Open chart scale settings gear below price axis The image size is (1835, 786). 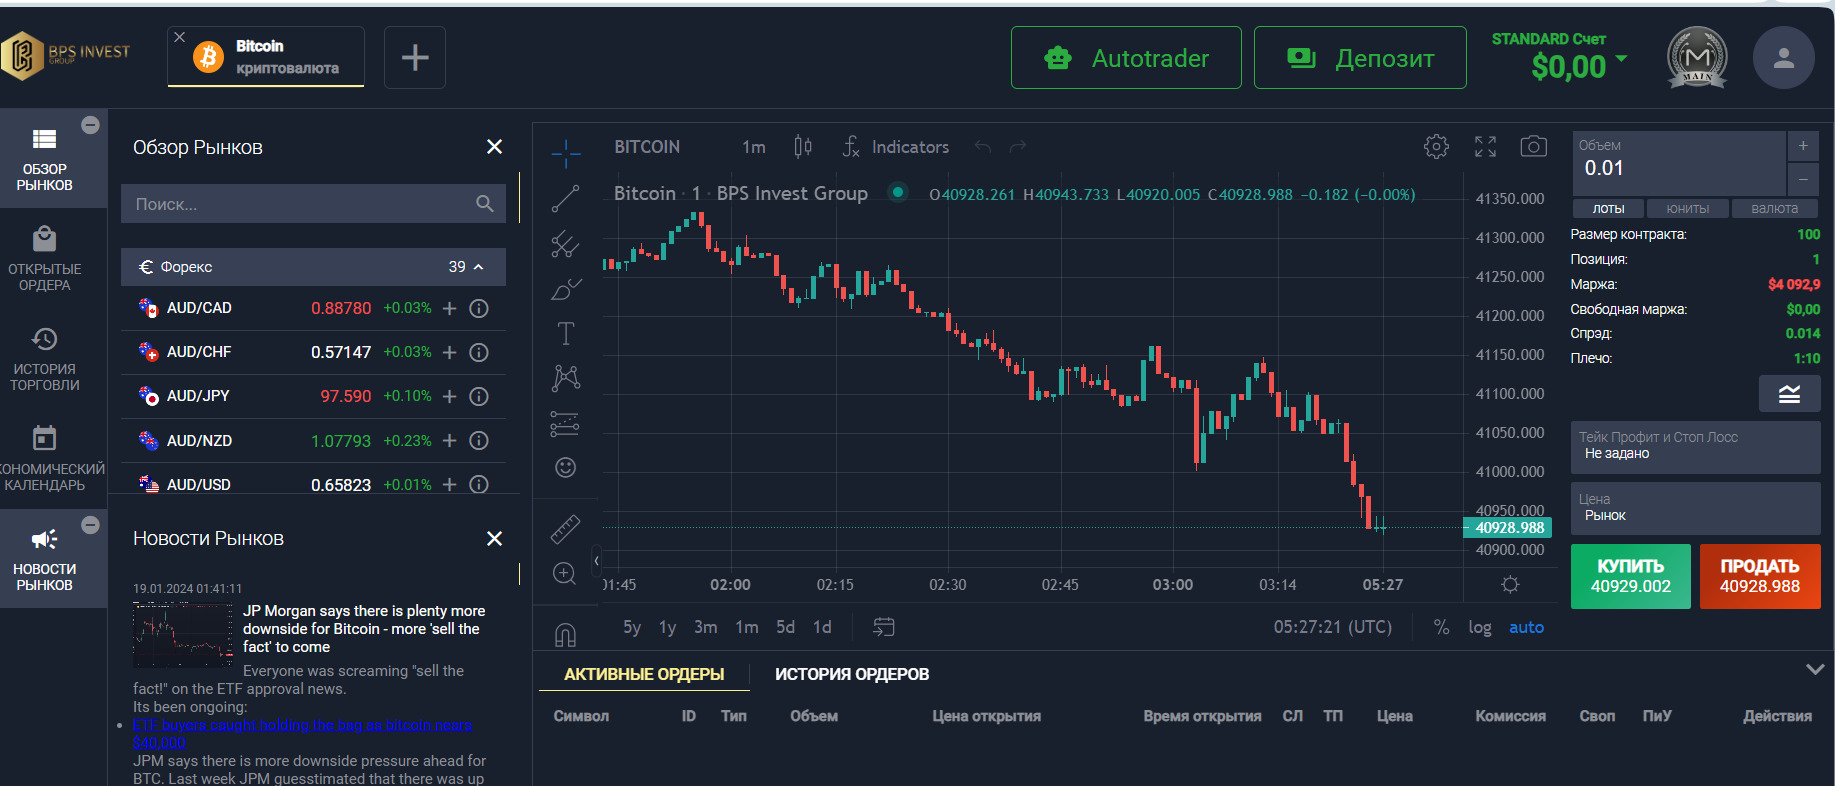point(1510,584)
